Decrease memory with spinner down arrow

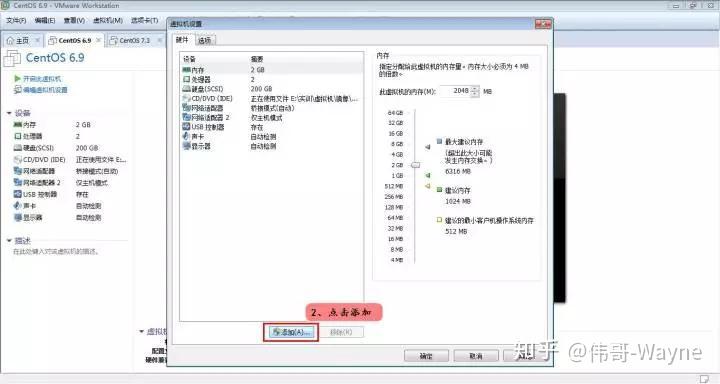[475, 94]
